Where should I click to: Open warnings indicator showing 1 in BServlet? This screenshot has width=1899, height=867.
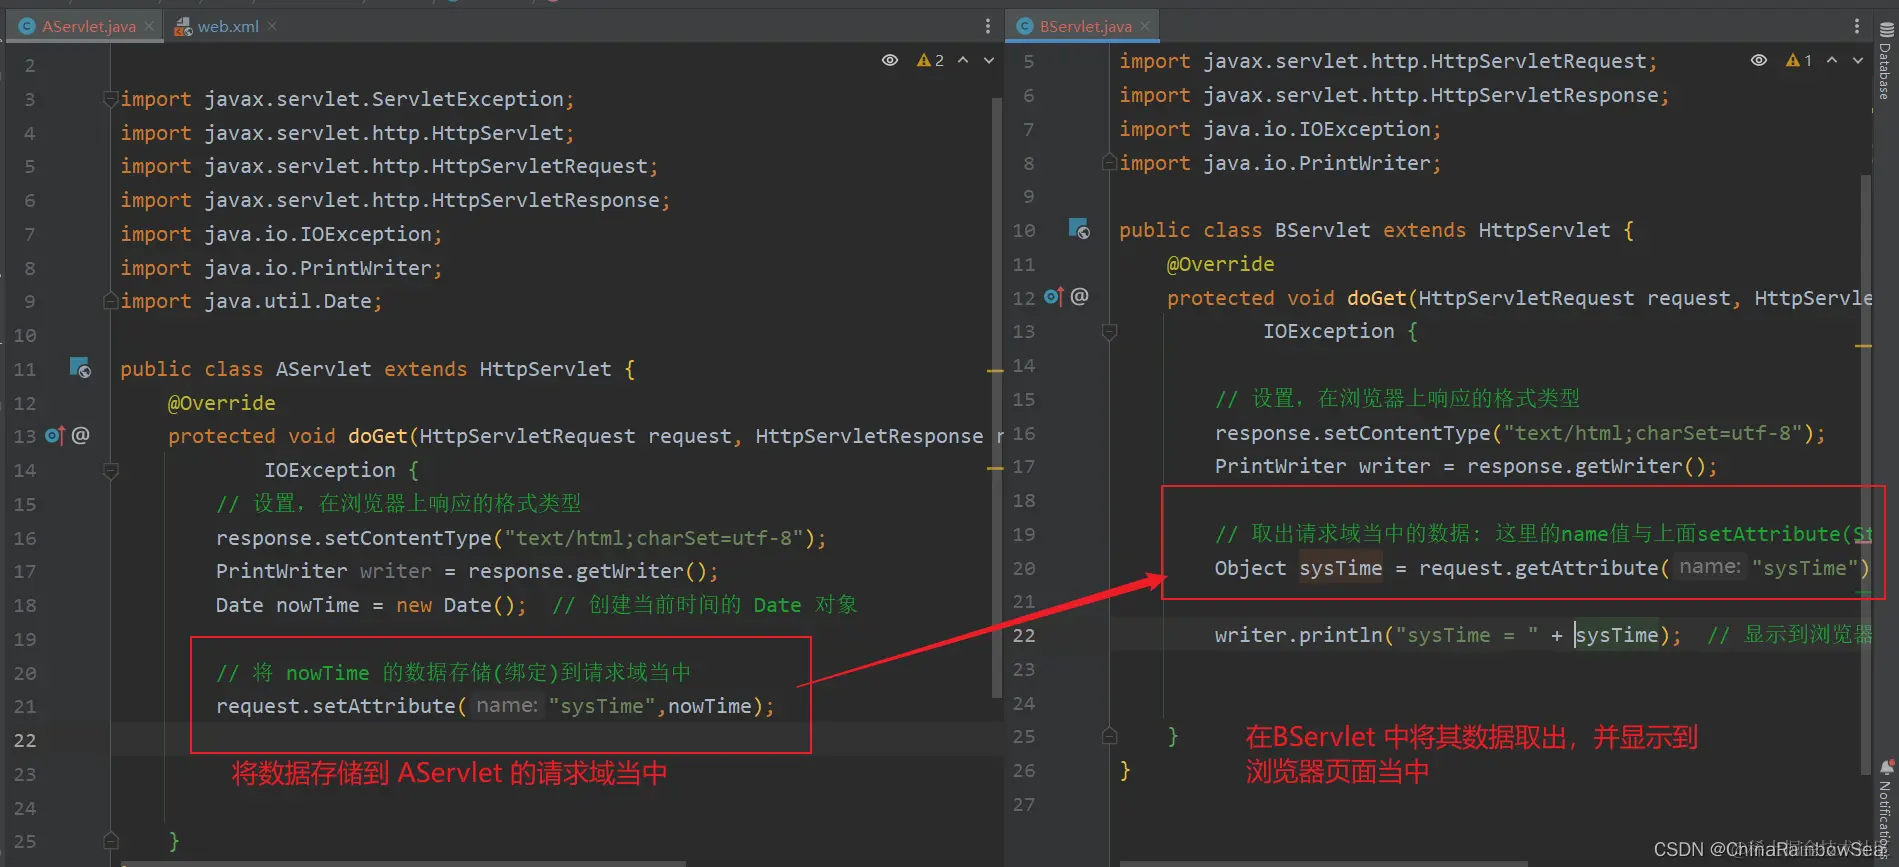click(x=1798, y=61)
